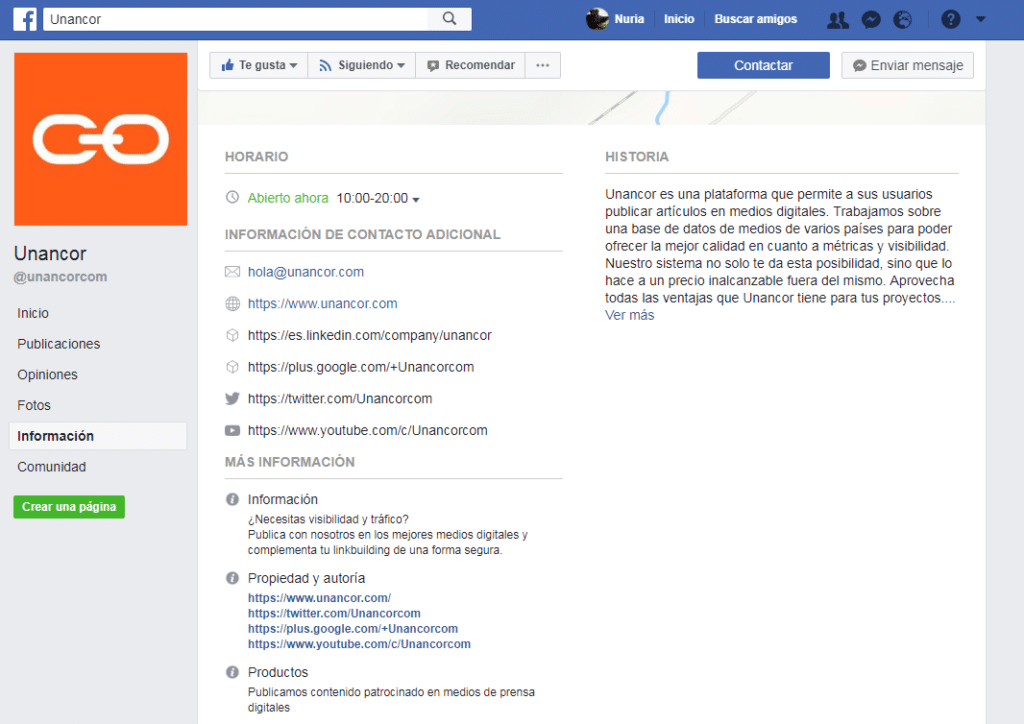This screenshot has width=1024, height=724.
Task: Open the friend requests icon
Action: [x=837, y=20]
